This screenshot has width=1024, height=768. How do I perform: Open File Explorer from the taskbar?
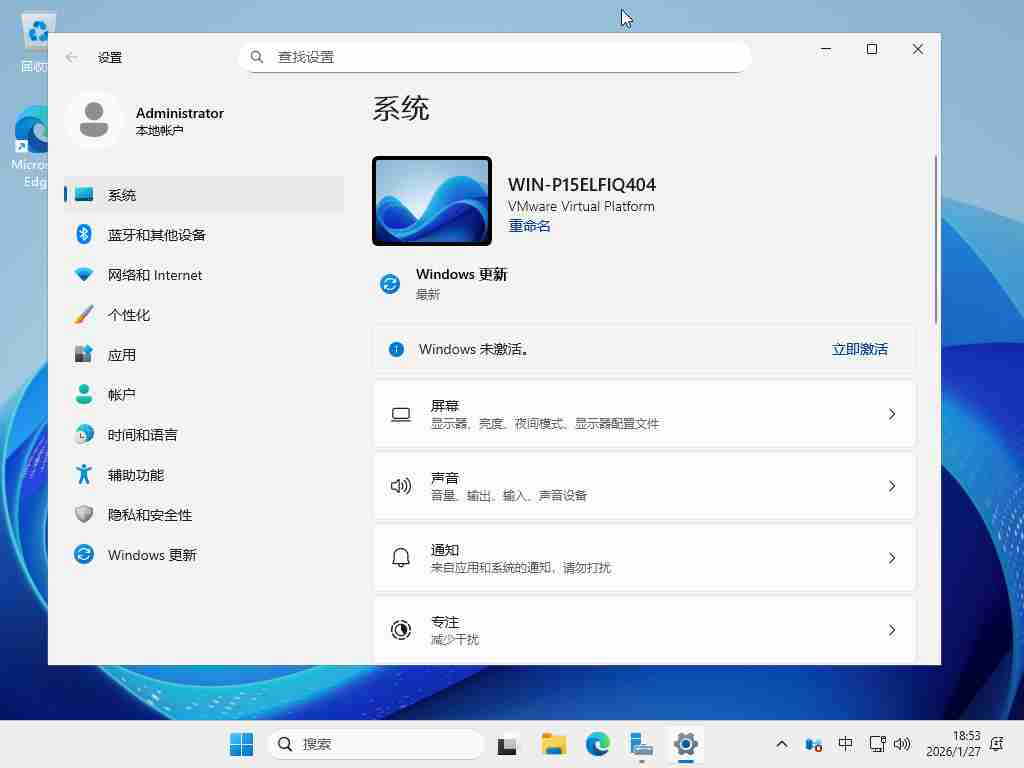(x=552, y=744)
